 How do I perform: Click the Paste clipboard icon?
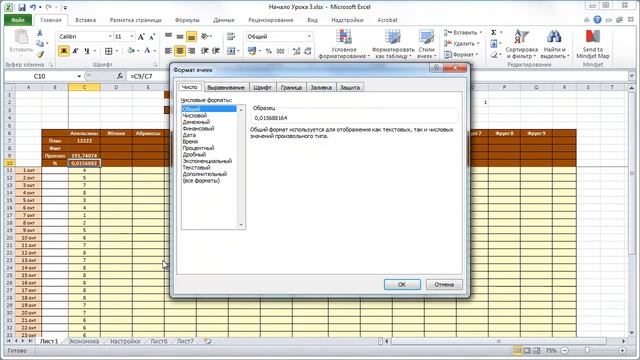pyautogui.click(x=21, y=37)
